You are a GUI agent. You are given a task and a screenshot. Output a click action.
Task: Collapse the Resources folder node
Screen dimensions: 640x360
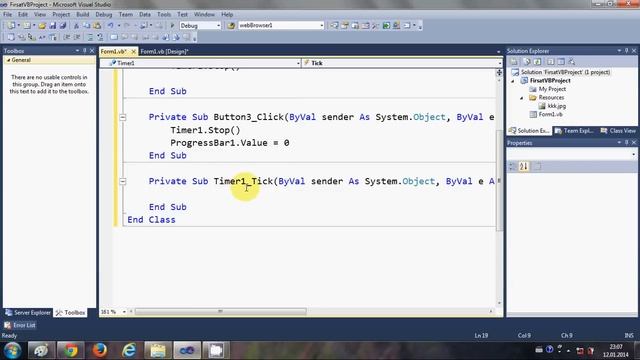[x=522, y=98]
